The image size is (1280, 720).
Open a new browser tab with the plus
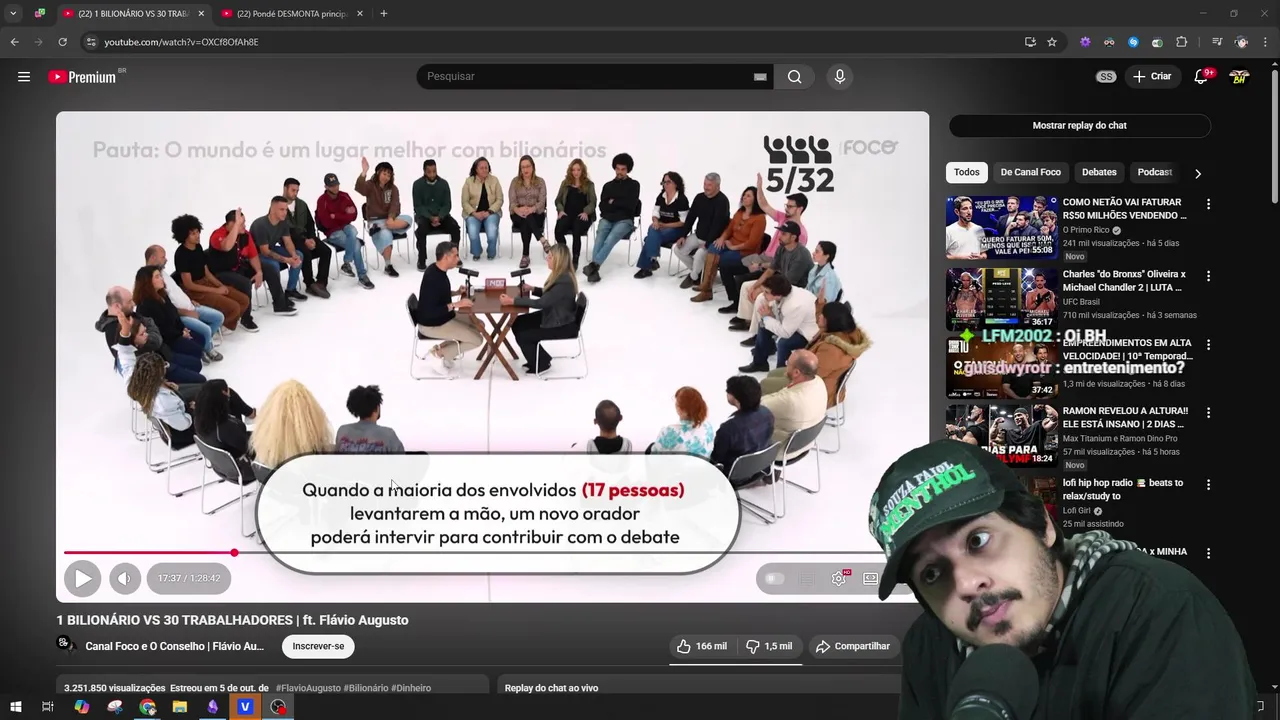(384, 14)
